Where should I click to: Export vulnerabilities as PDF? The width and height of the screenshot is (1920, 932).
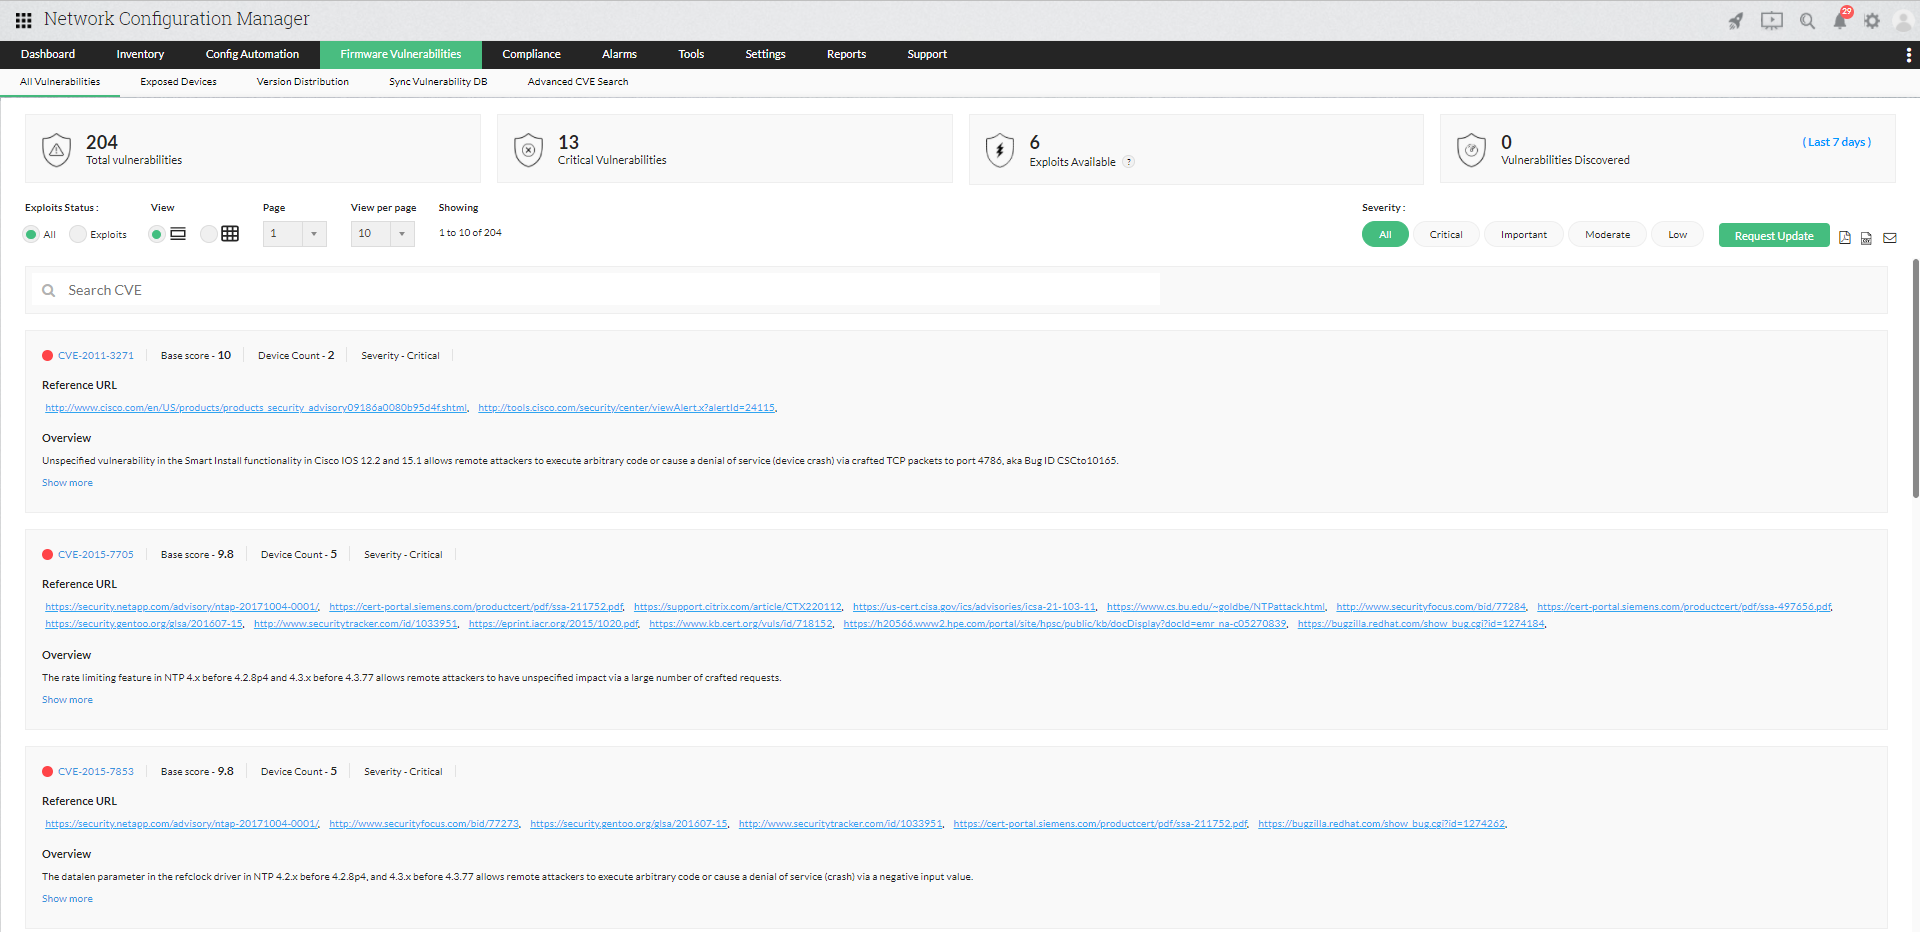tap(1845, 238)
